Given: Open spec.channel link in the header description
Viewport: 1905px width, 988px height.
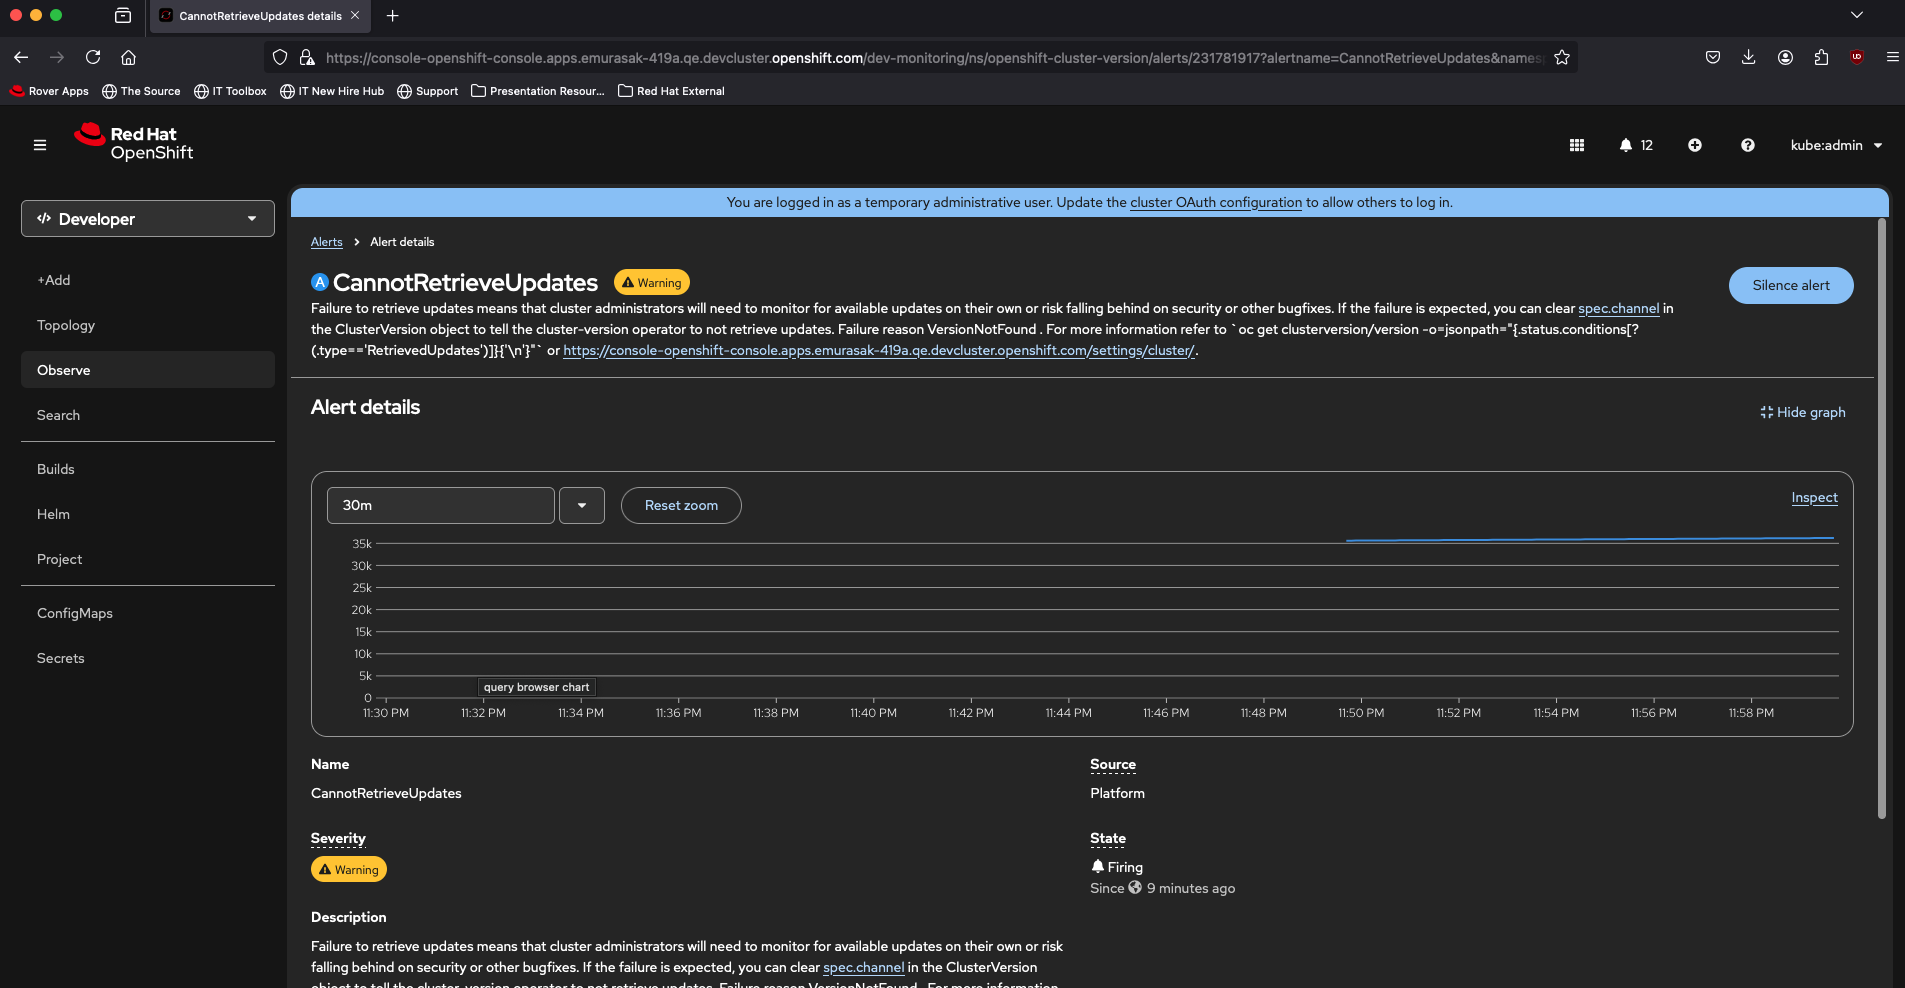Looking at the screenshot, I should pyautogui.click(x=1619, y=308).
